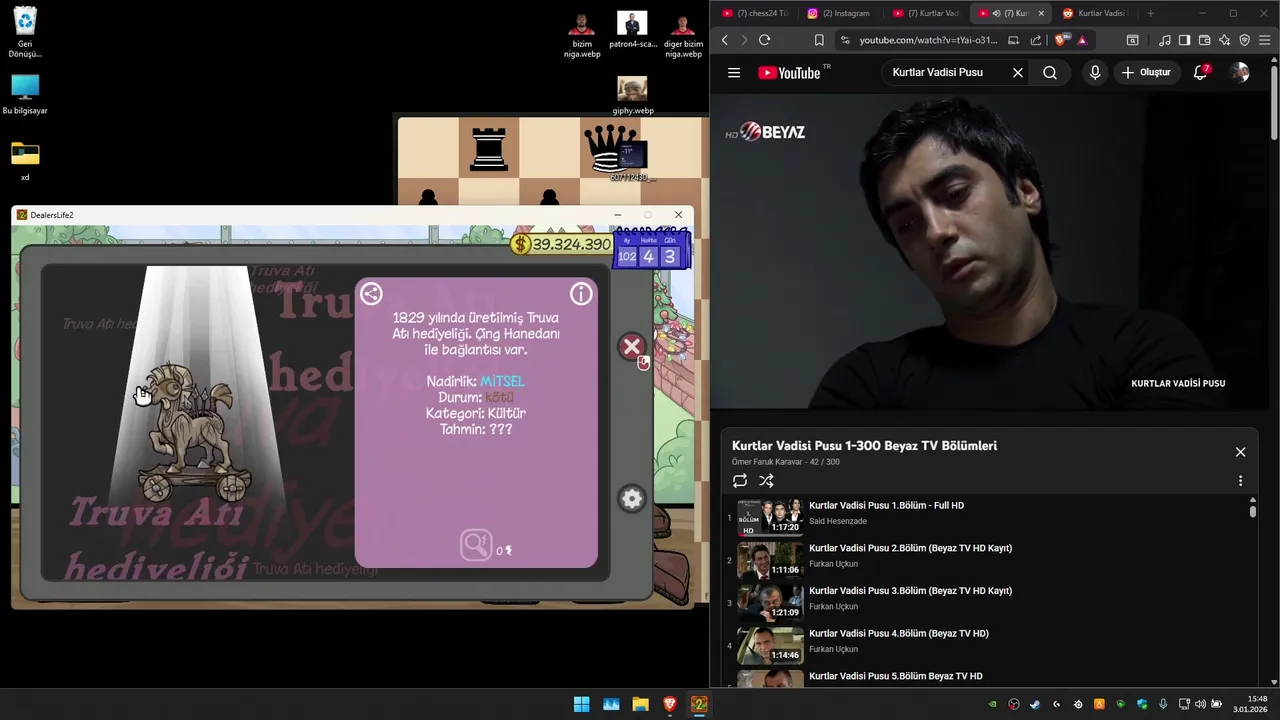Toggle the browser sidebar panel
Image resolution: width=1280 pixels, height=720 pixels.
point(1184,40)
